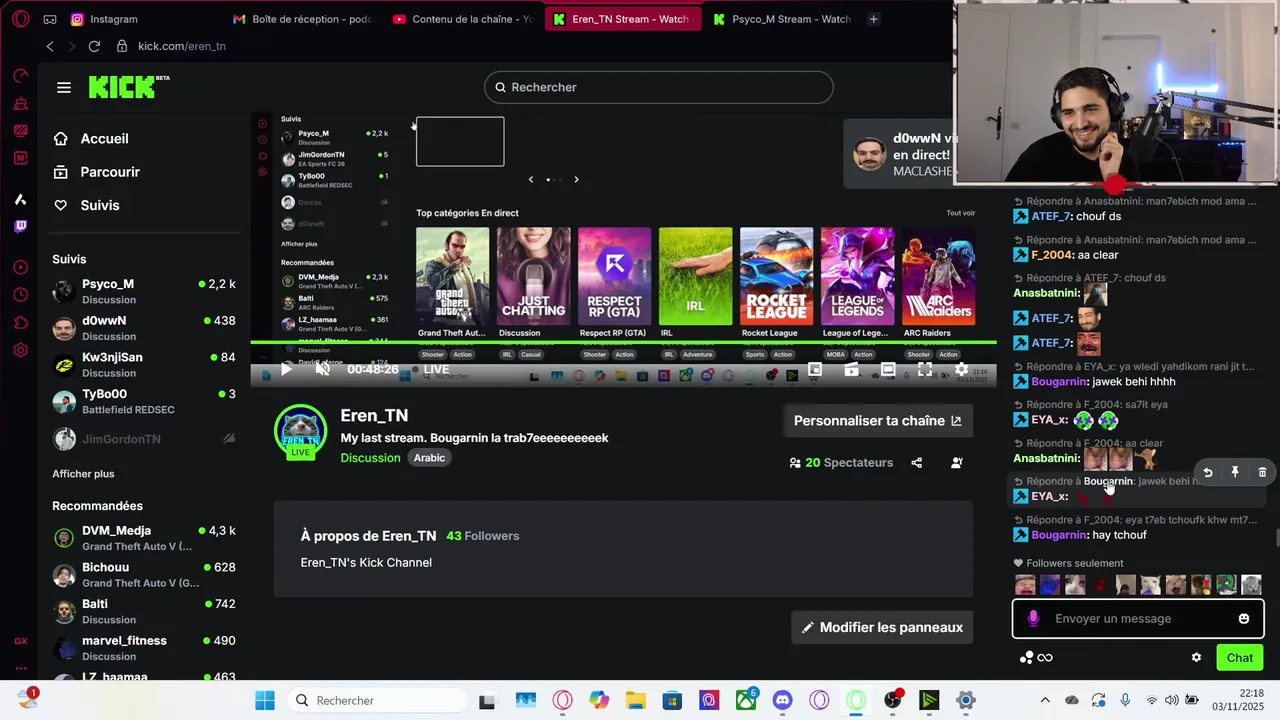The image size is (1280, 720).
Task: Open GX Corner icon in Opera sidebar
Action: pyautogui.click(x=21, y=641)
